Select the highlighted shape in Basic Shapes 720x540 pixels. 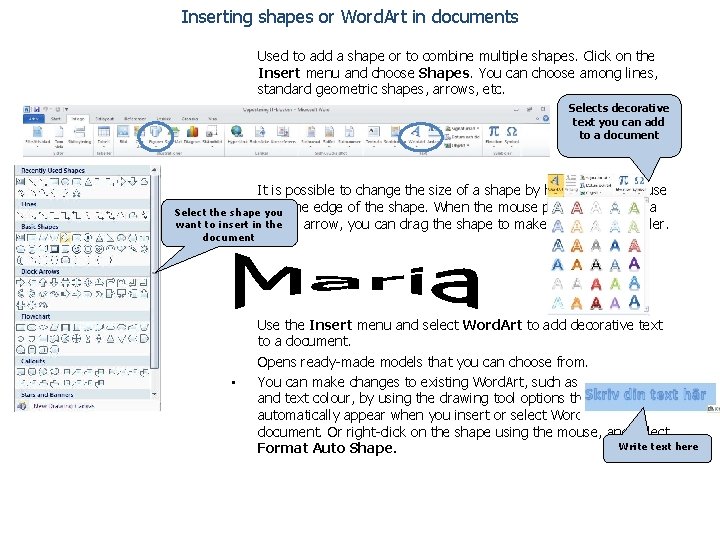(x=65, y=238)
